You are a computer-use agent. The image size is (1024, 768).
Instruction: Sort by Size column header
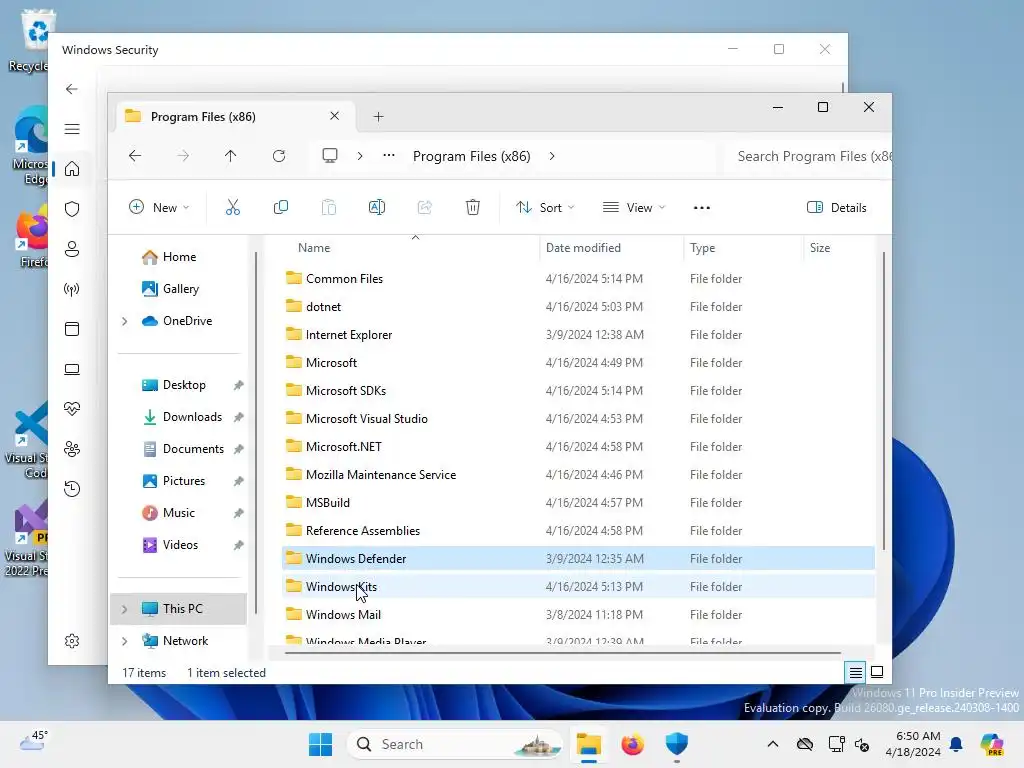pyautogui.click(x=839, y=248)
